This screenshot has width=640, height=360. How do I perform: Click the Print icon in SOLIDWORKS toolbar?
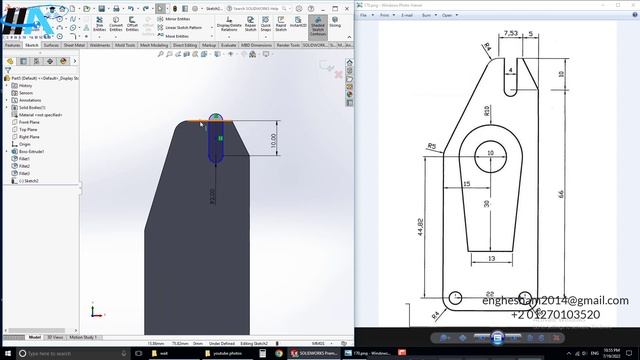click(116, 9)
